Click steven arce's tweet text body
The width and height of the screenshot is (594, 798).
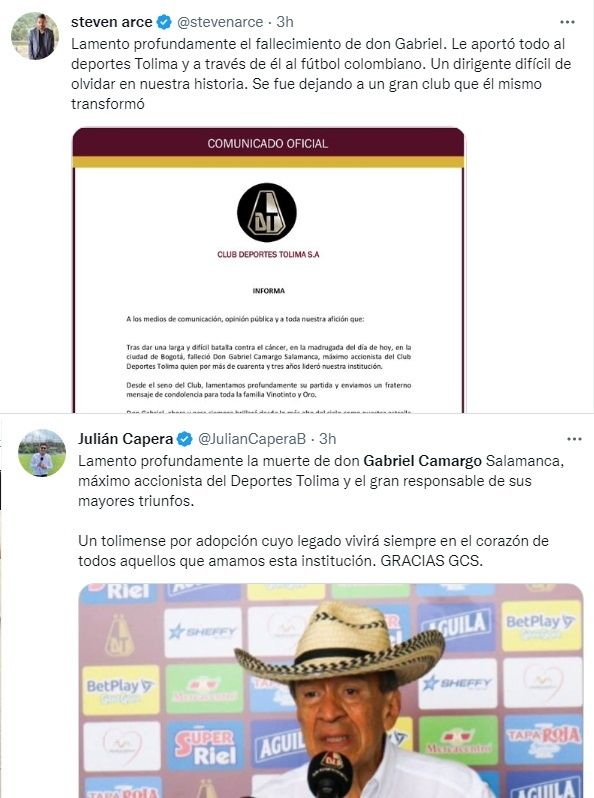pyautogui.click(x=321, y=74)
